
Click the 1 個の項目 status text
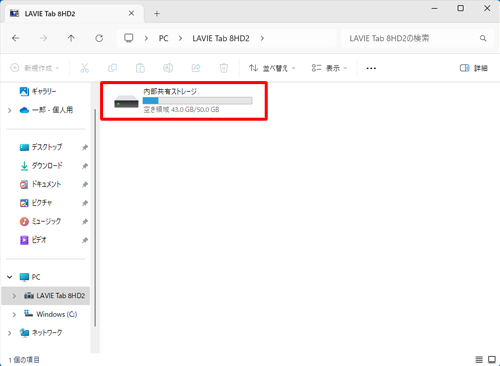[24, 360]
